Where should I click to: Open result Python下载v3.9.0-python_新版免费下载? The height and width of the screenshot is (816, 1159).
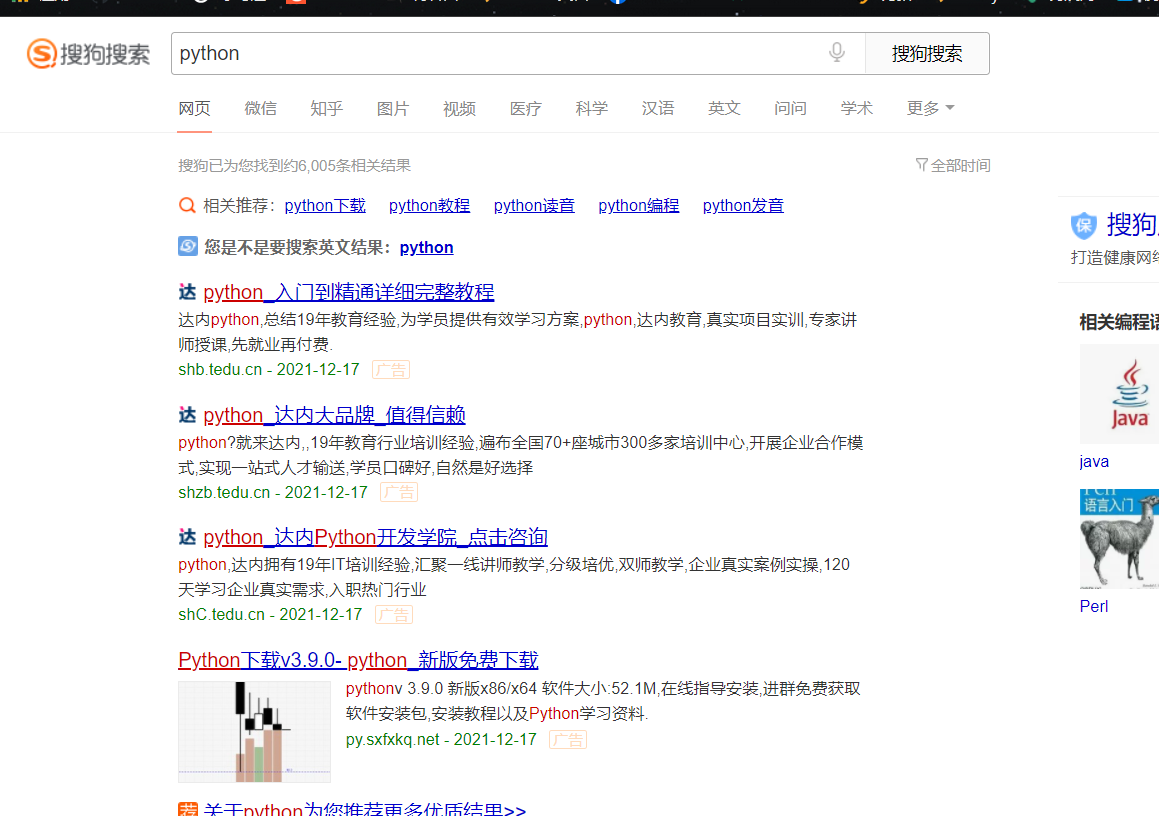tap(358, 660)
